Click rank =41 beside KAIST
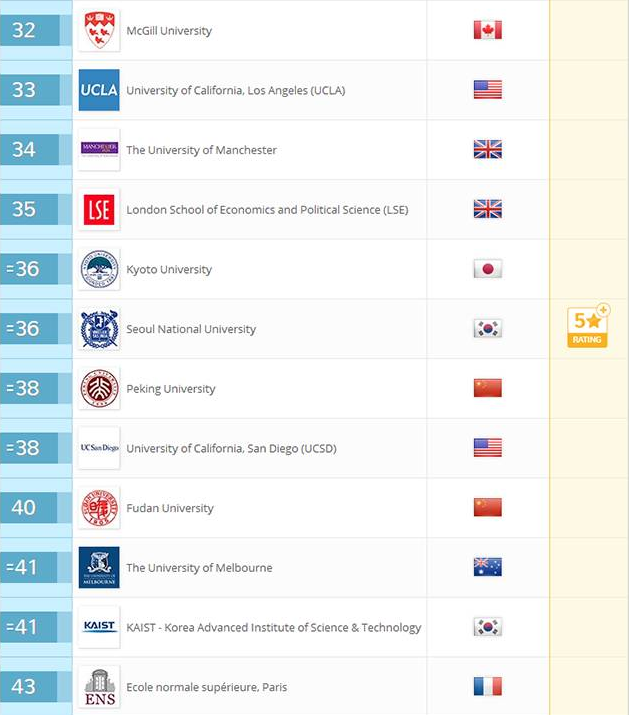629x715 pixels. pos(22,627)
